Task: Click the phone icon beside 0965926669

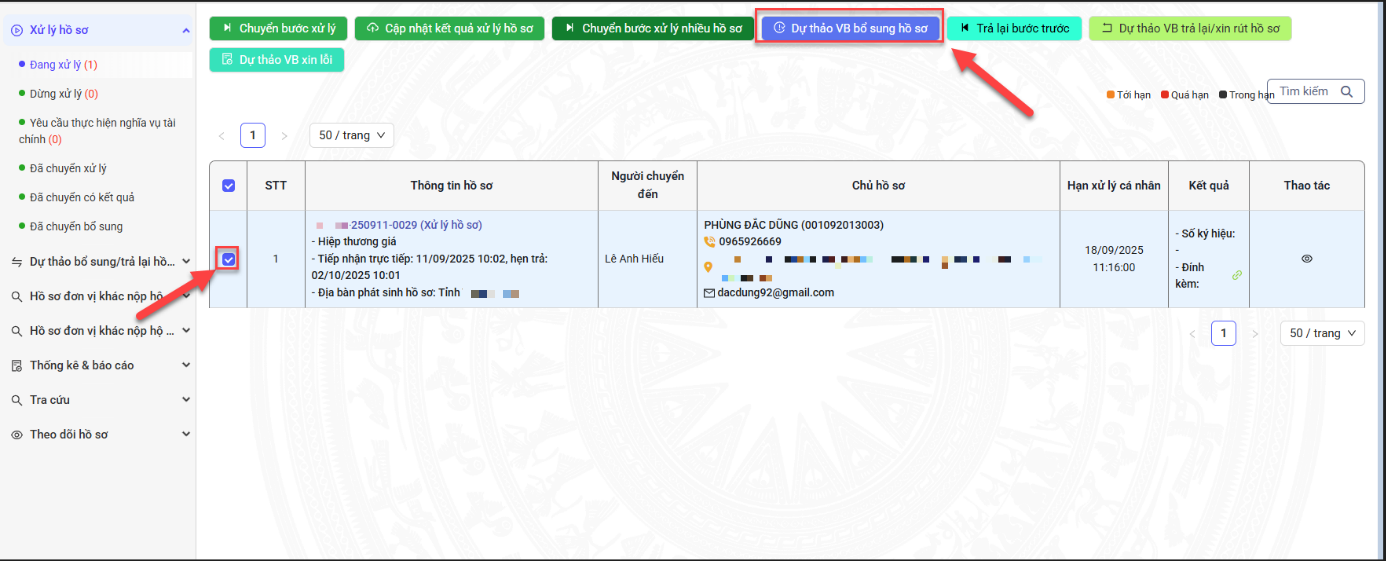Action: point(710,241)
